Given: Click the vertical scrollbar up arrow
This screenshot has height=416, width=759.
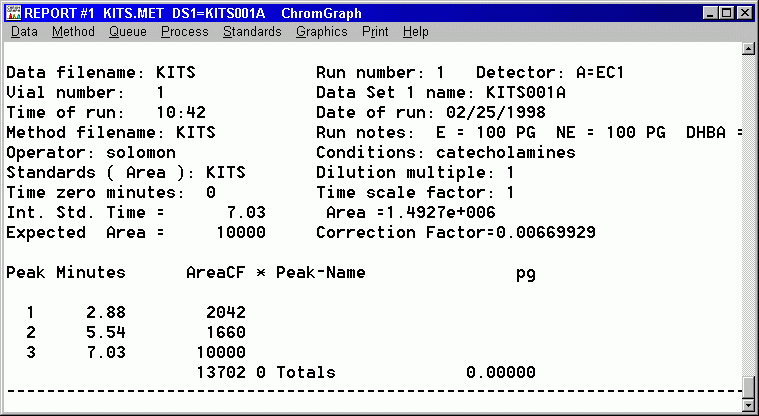Looking at the screenshot, I should [749, 48].
